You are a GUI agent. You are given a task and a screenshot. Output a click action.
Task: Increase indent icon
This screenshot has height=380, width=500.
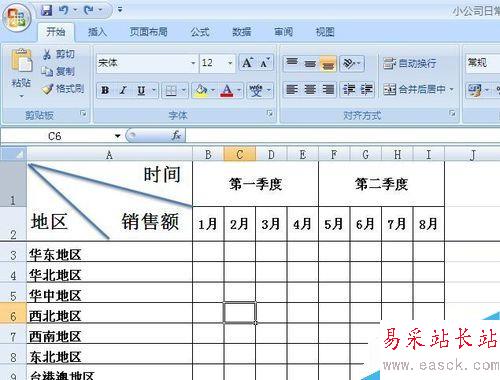point(366,89)
